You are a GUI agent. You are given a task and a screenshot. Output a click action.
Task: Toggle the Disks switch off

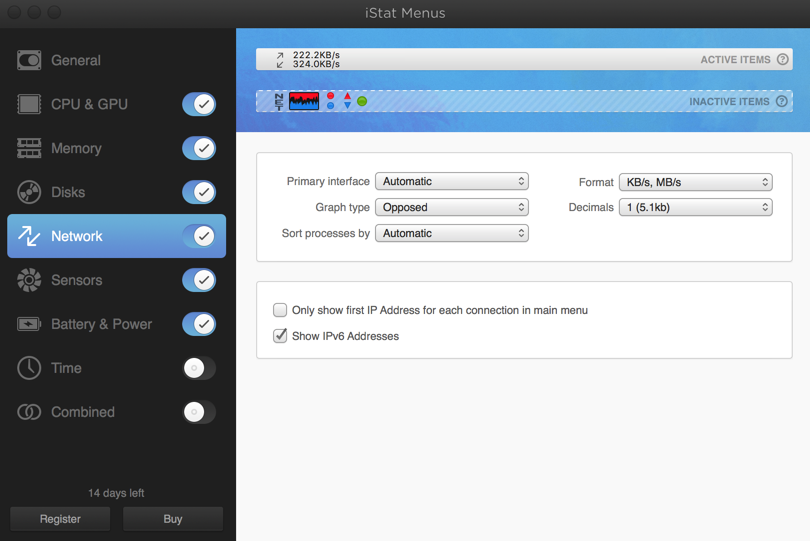199,192
